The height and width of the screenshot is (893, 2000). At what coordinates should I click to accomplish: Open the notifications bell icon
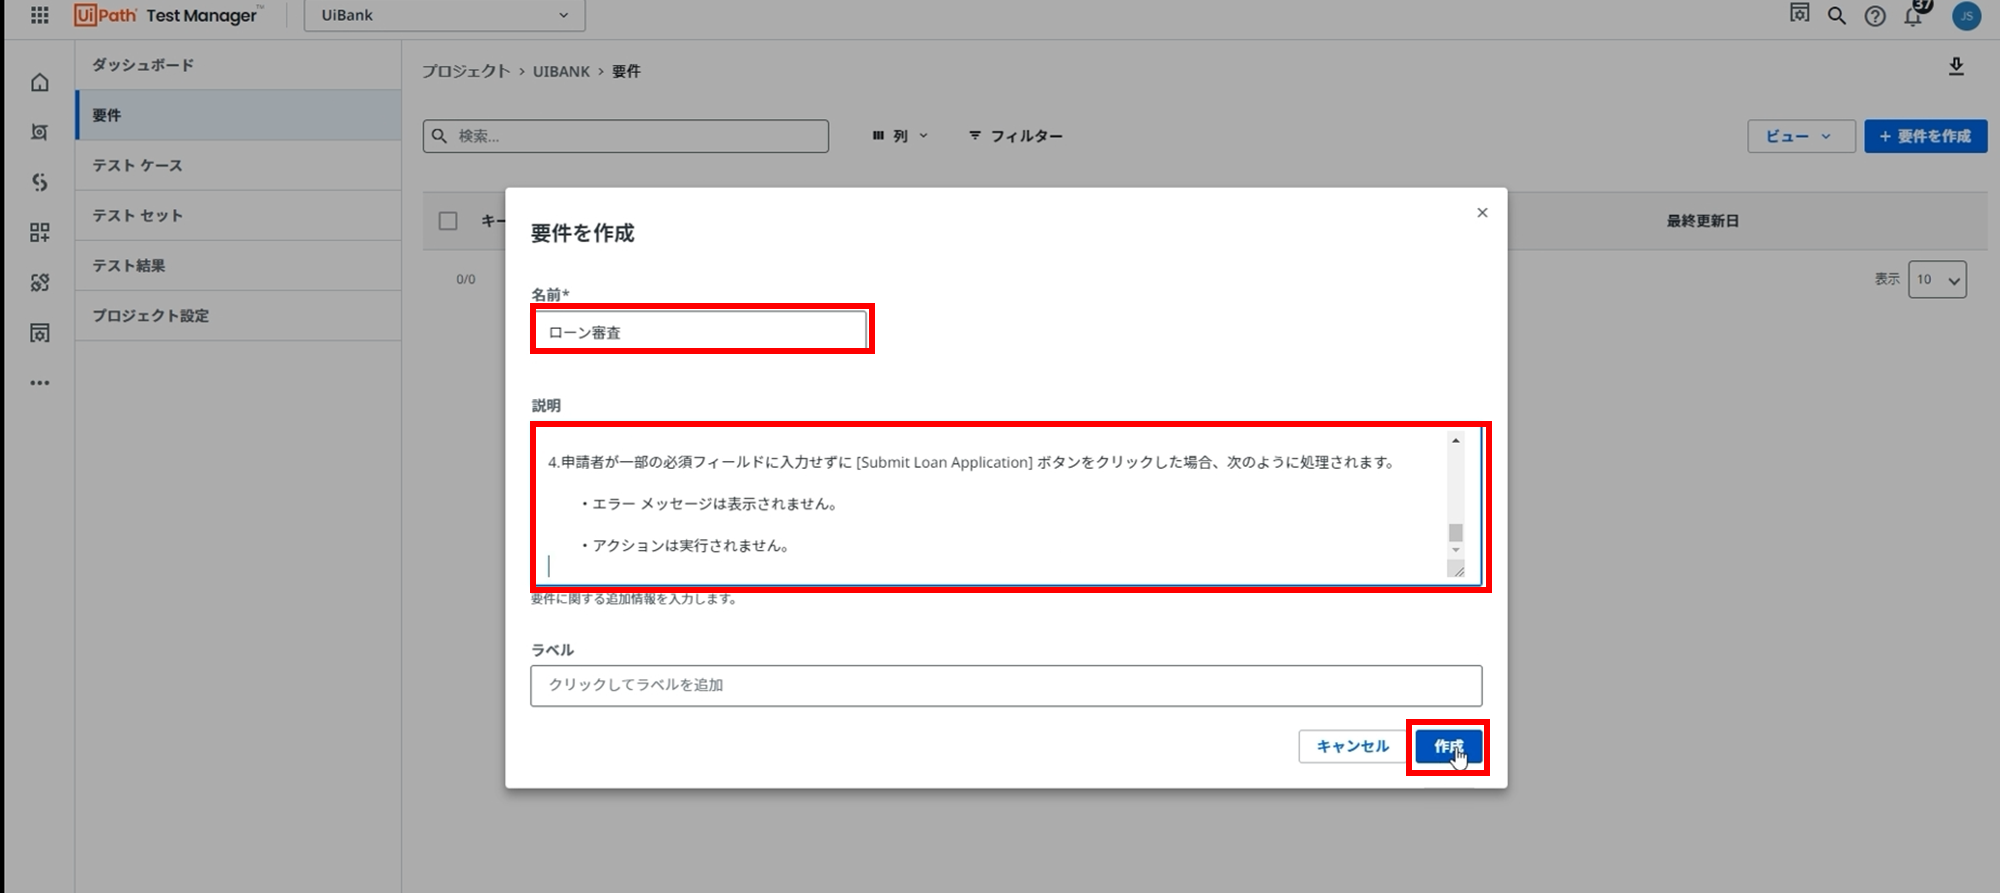(1914, 15)
